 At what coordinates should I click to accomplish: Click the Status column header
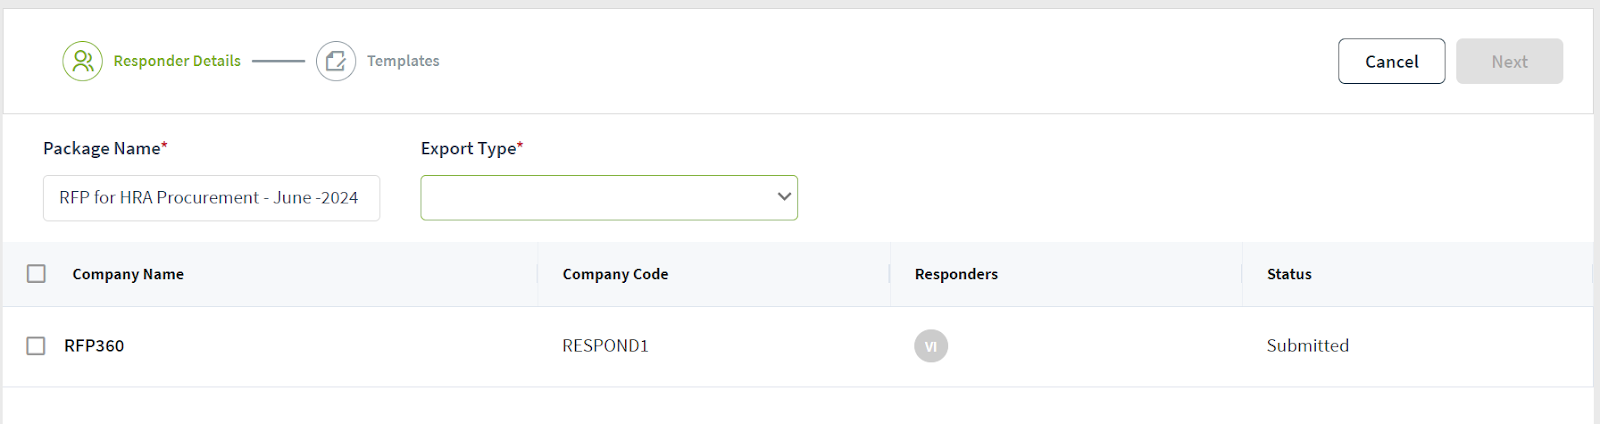pyautogui.click(x=1289, y=274)
